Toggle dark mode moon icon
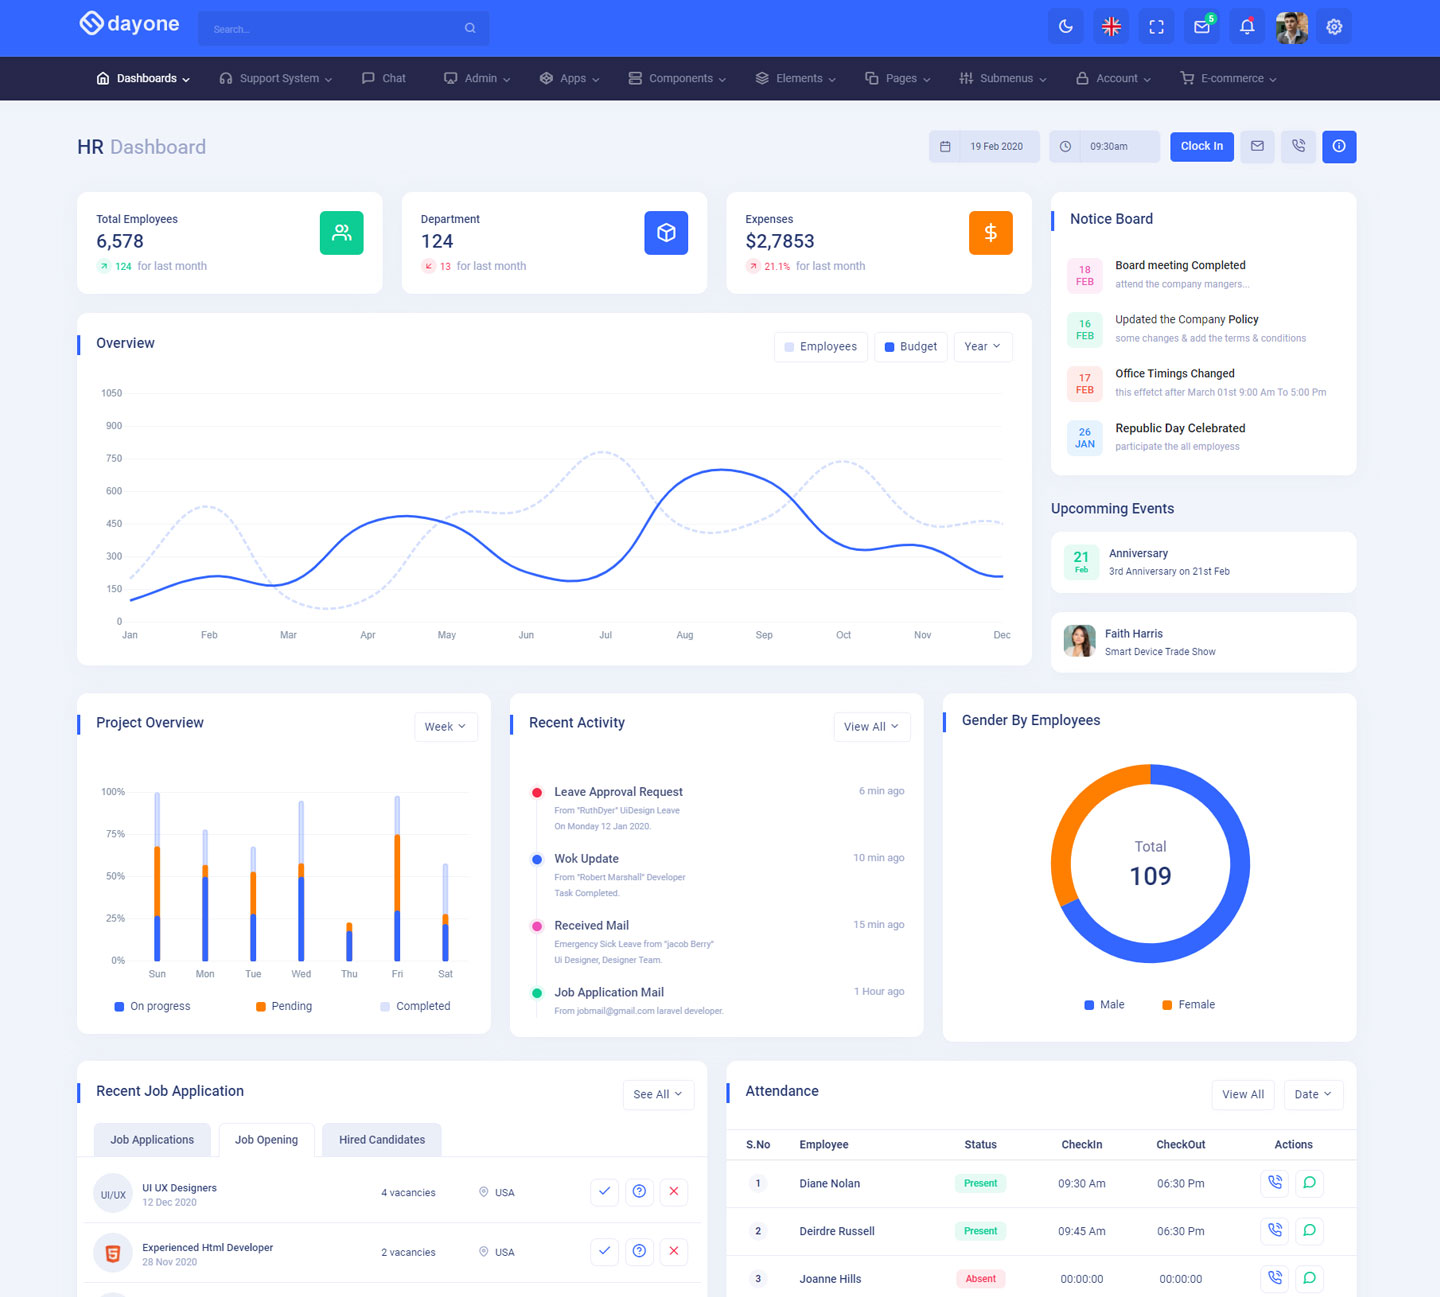The image size is (1440, 1297). pyautogui.click(x=1065, y=27)
